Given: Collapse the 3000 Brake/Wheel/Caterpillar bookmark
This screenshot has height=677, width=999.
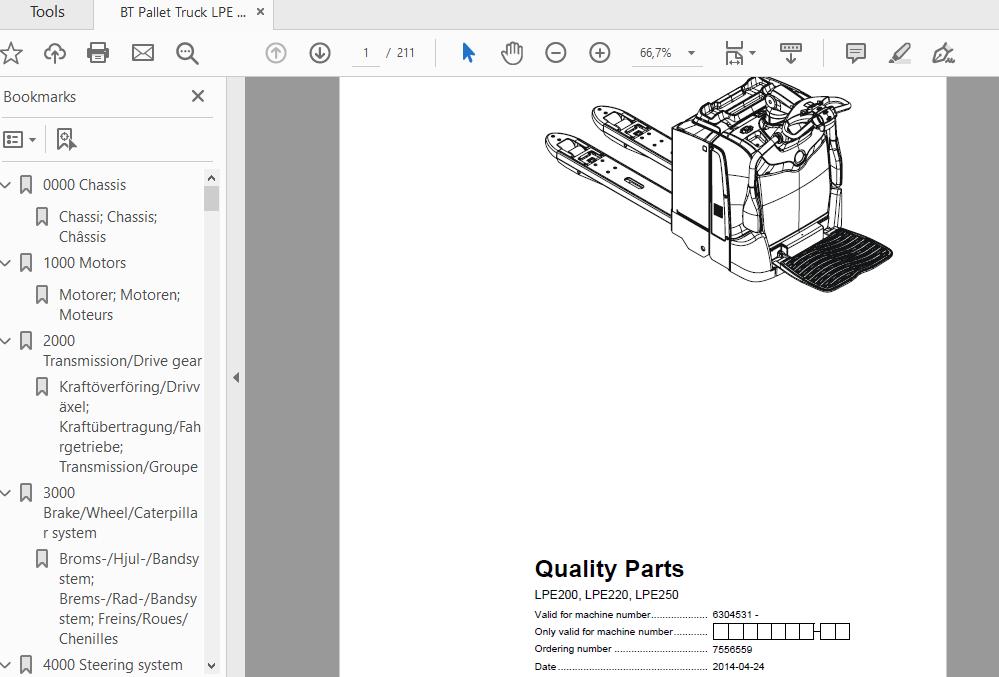Looking at the screenshot, I should 6,493.
